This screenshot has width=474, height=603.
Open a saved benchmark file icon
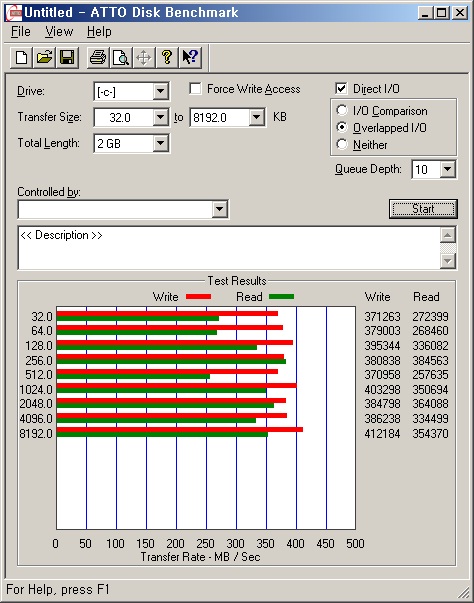pos(44,58)
